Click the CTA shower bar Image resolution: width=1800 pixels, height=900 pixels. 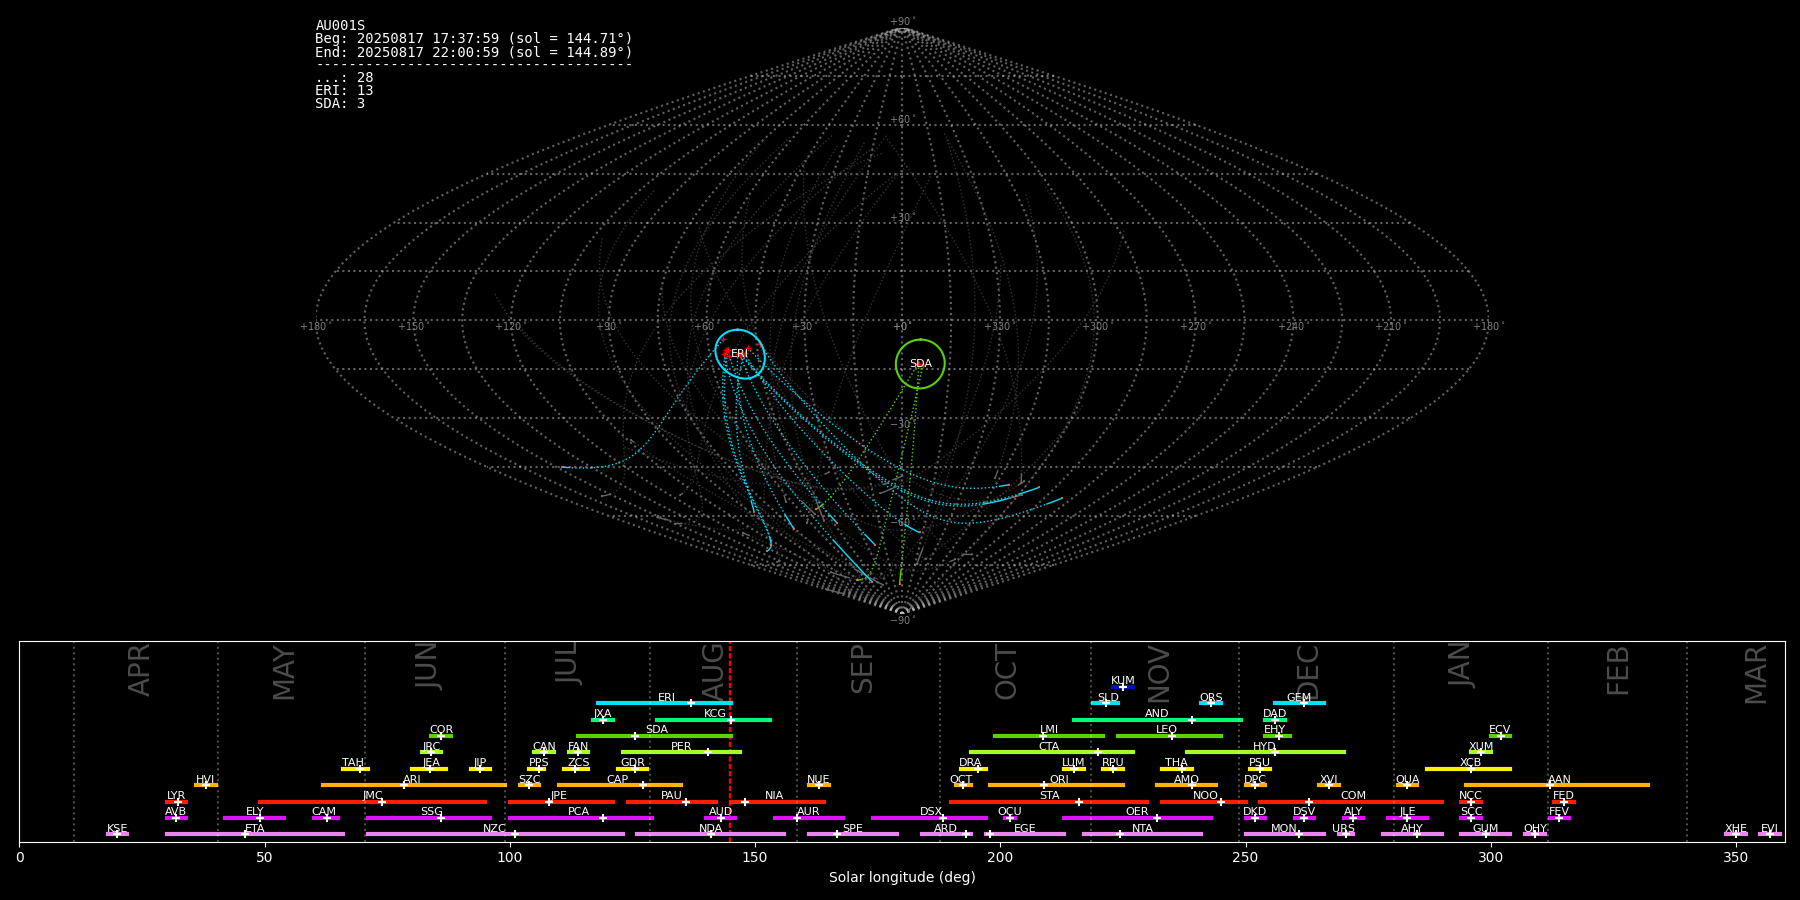pyautogui.click(x=1052, y=752)
